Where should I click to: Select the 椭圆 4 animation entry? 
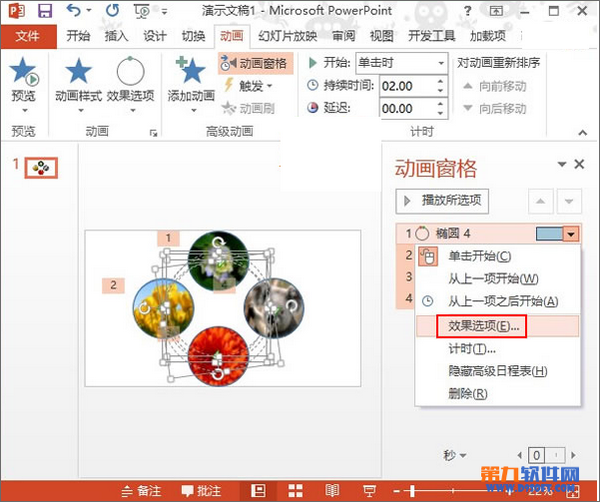pos(488,233)
